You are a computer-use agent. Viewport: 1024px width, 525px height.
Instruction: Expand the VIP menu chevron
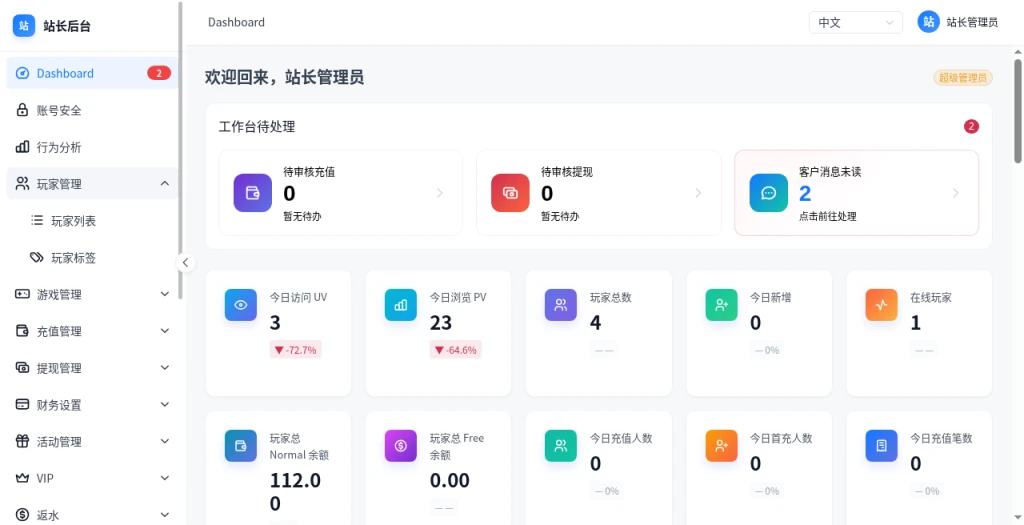(165, 478)
